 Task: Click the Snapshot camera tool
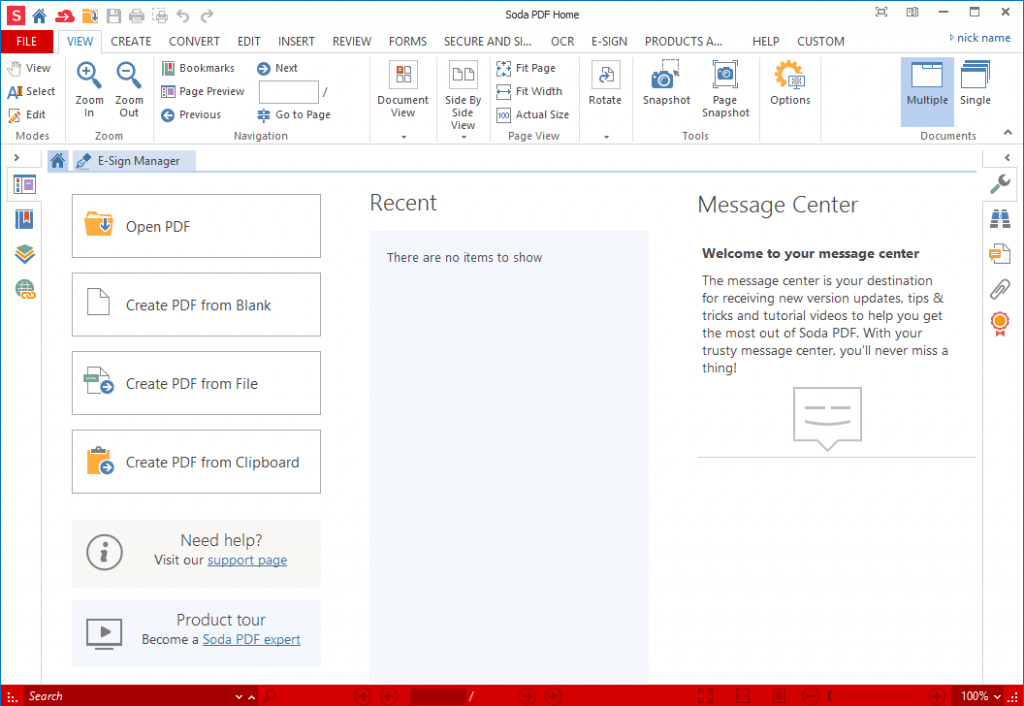666,83
